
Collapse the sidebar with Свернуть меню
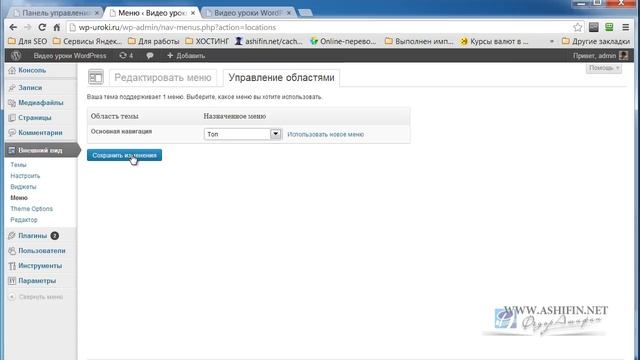click(x=36, y=297)
